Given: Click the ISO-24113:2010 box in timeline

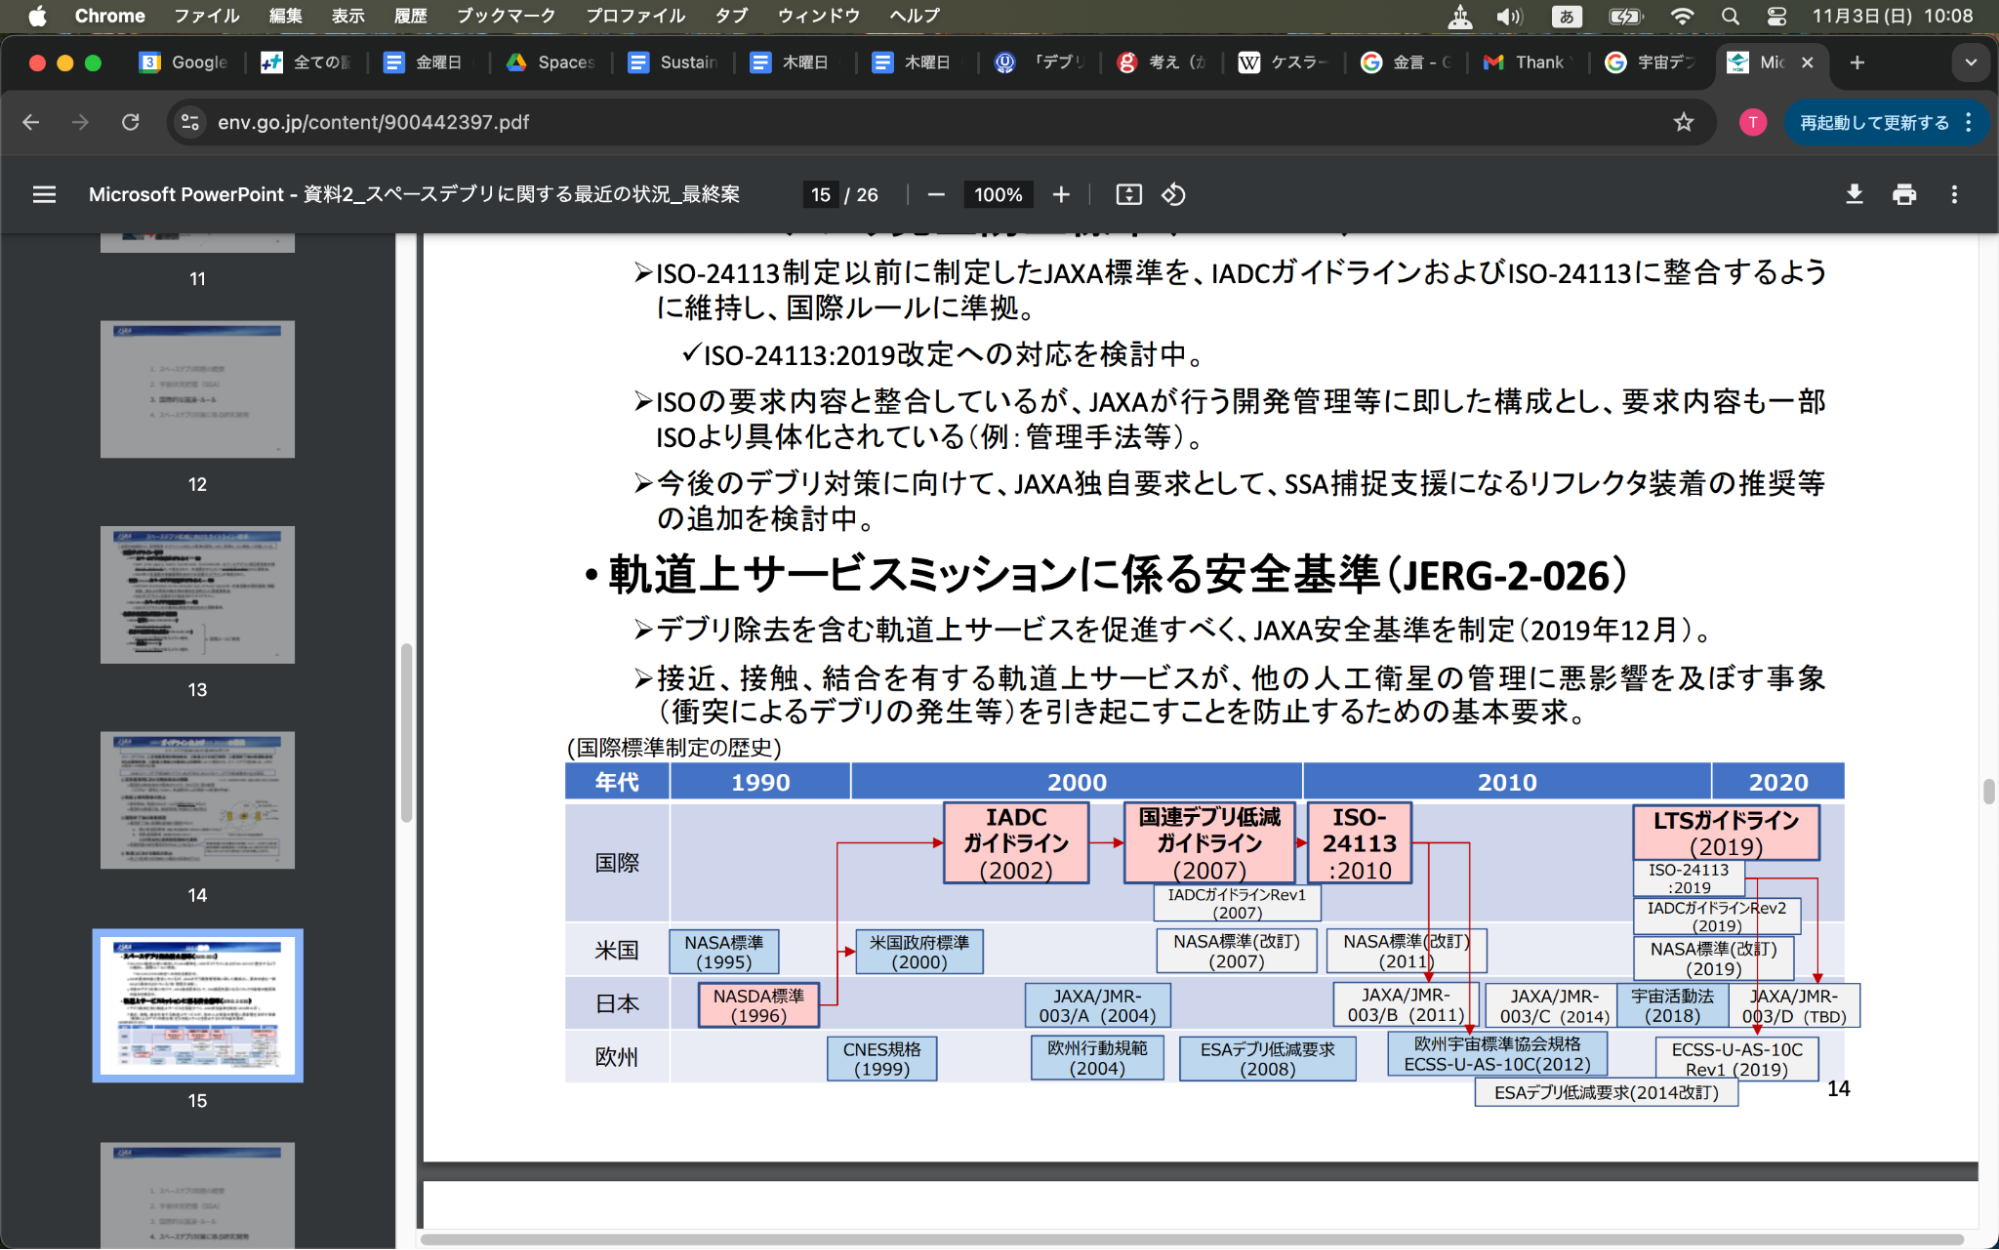Looking at the screenshot, I should pyautogui.click(x=1359, y=843).
